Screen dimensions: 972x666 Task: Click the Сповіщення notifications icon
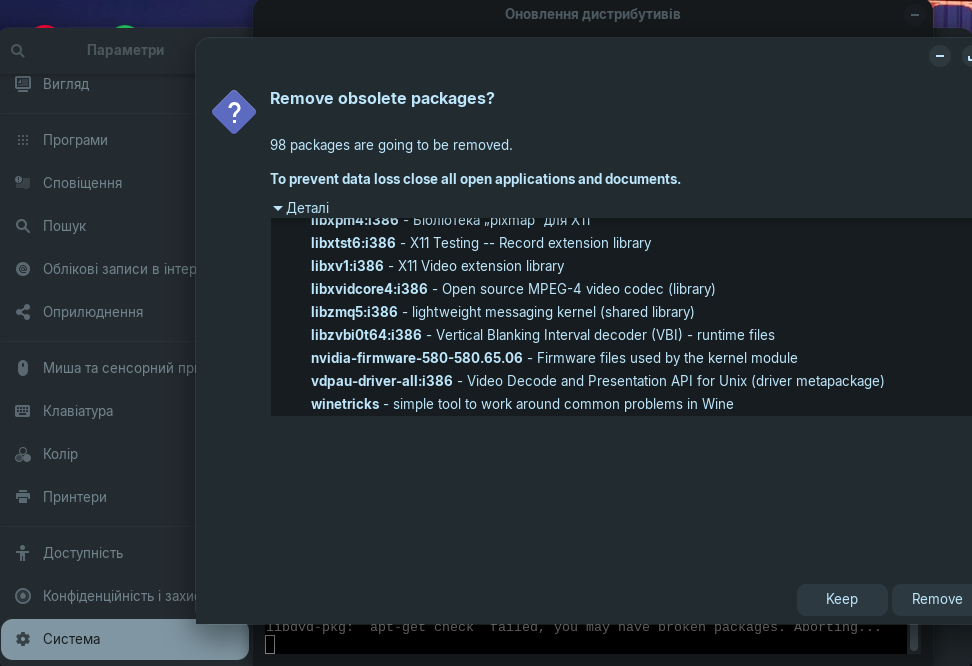[x=23, y=183]
